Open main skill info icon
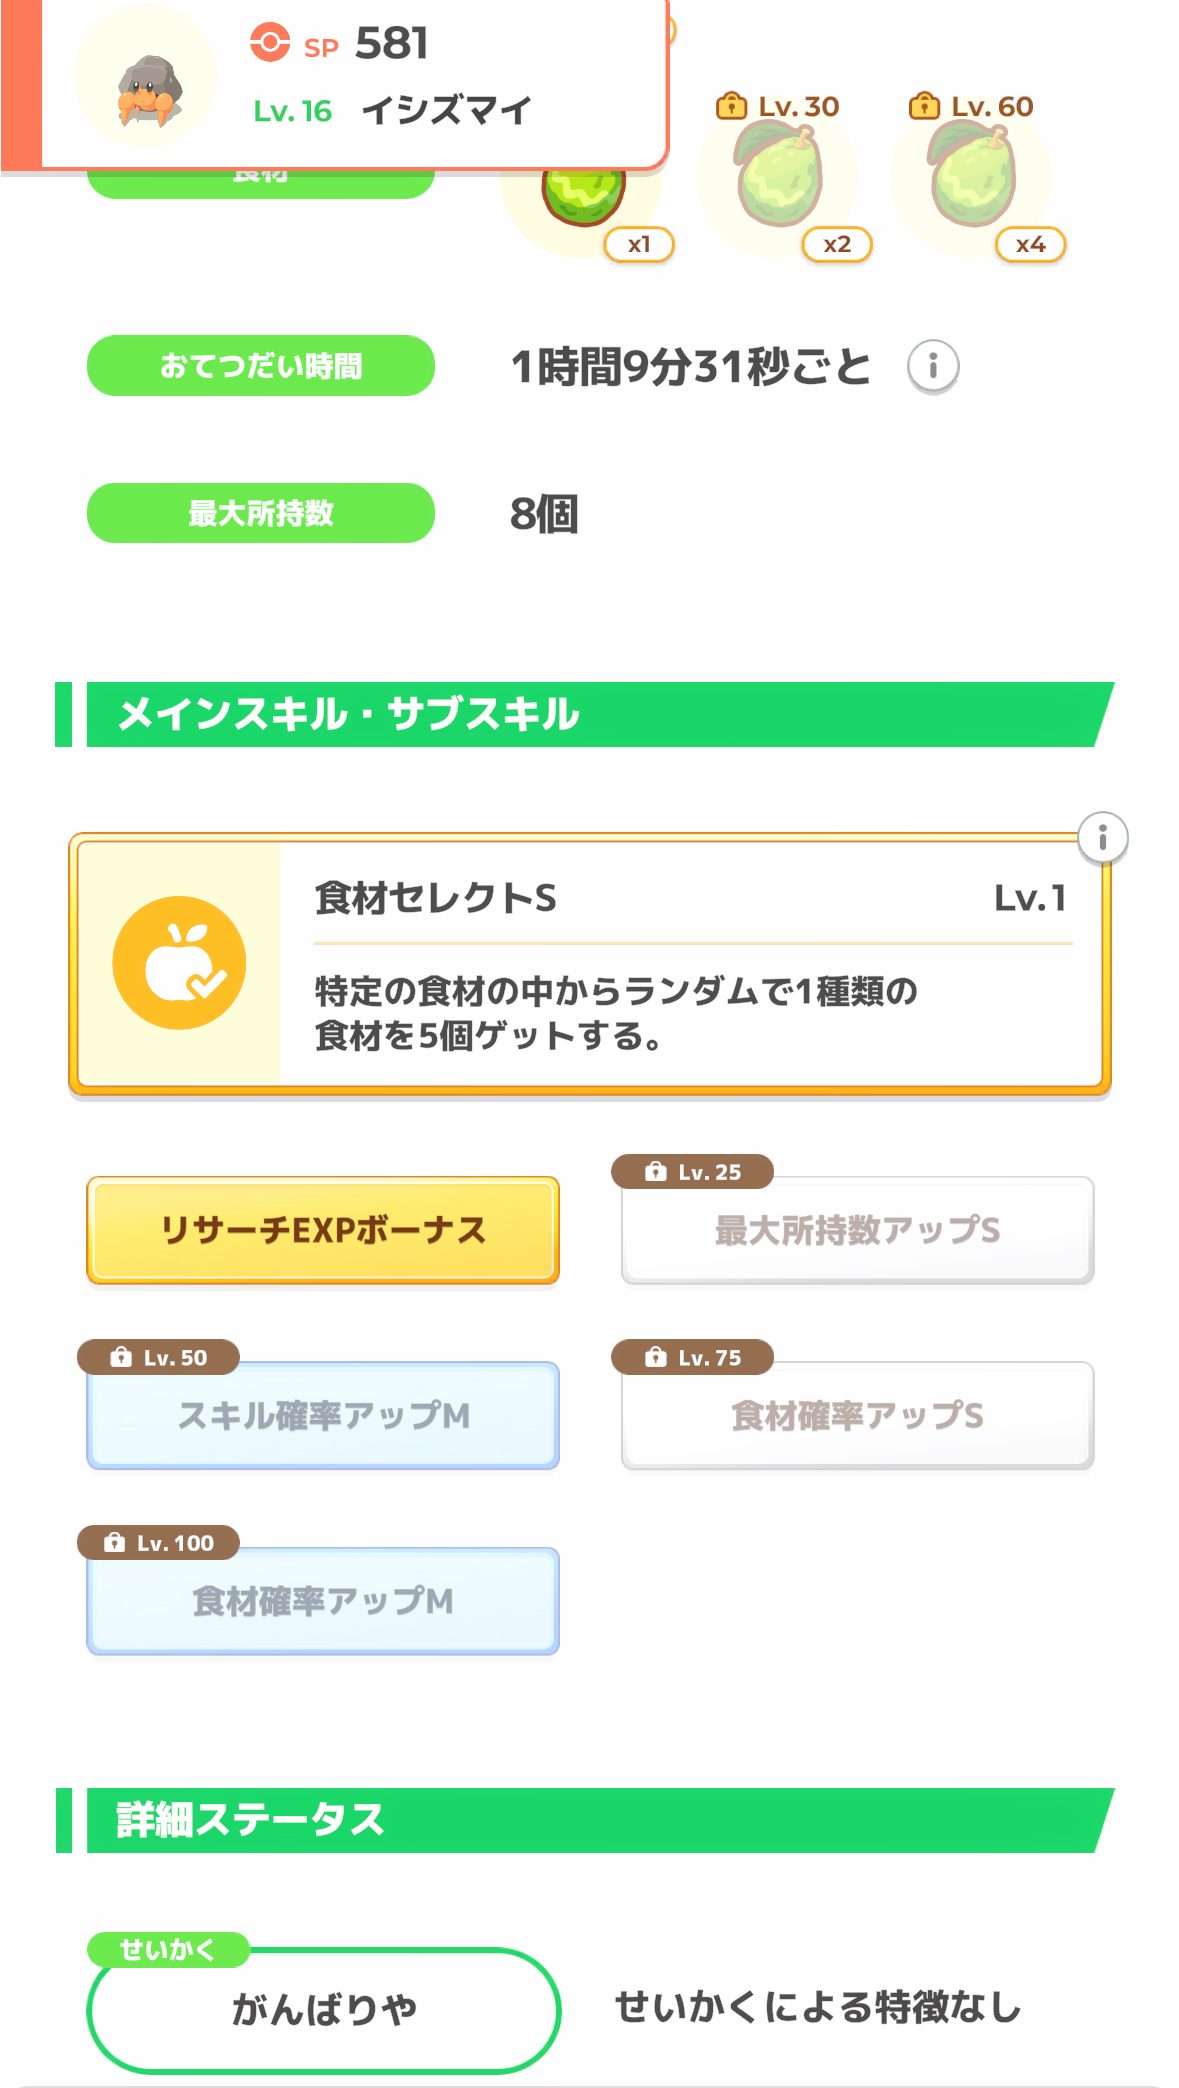 [1102, 837]
